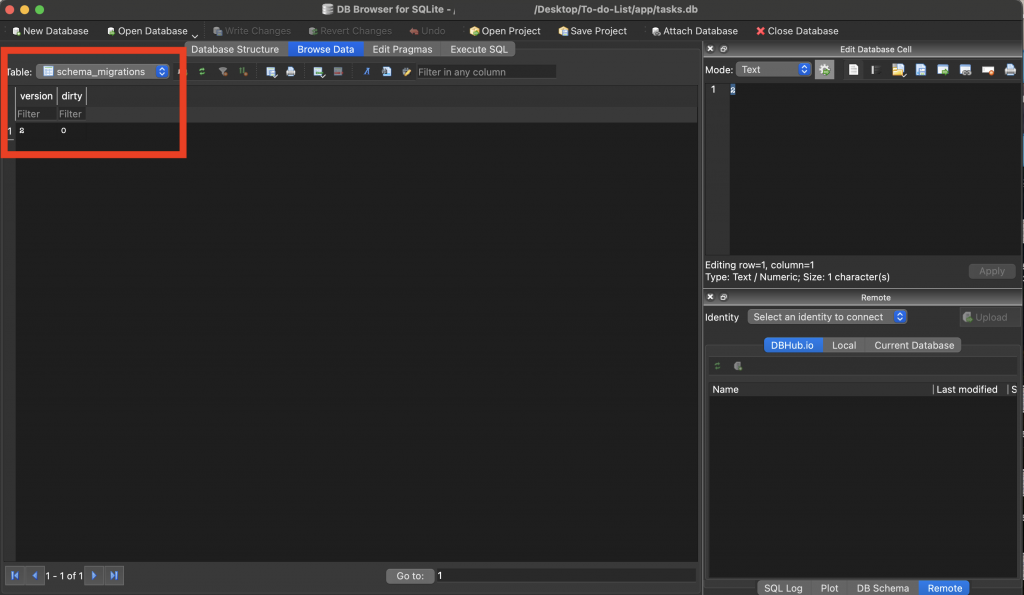This screenshot has height=595, width=1024.
Task: Click the dirty column header
Action: pyautogui.click(x=71, y=96)
